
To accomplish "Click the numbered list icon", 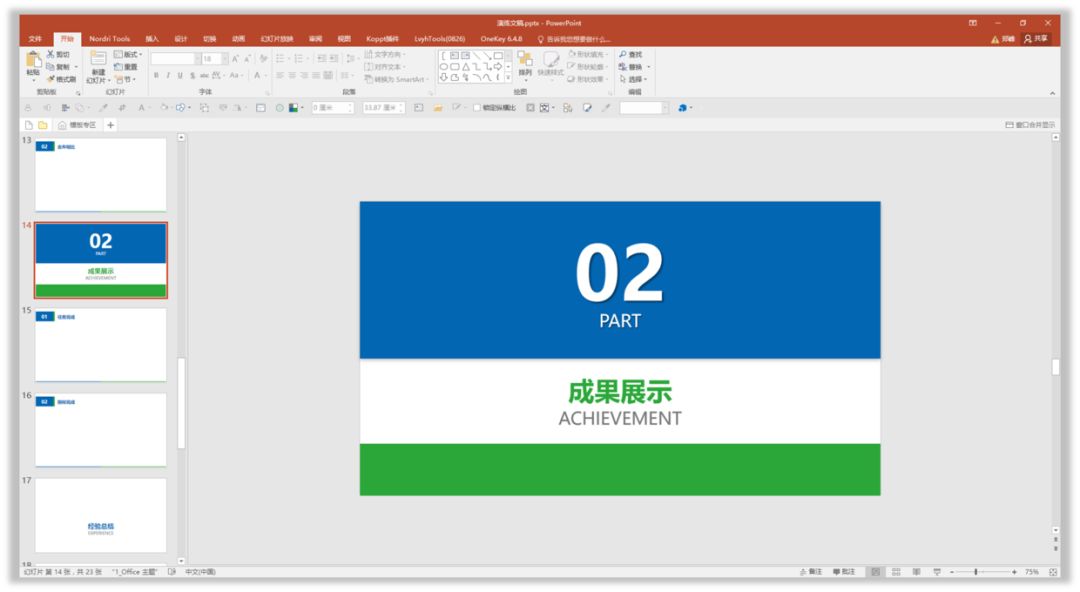I will (x=299, y=59).
